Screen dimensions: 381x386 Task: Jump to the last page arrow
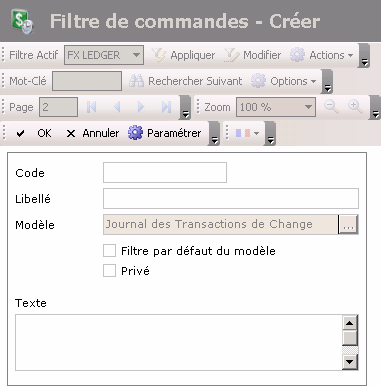click(x=166, y=107)
